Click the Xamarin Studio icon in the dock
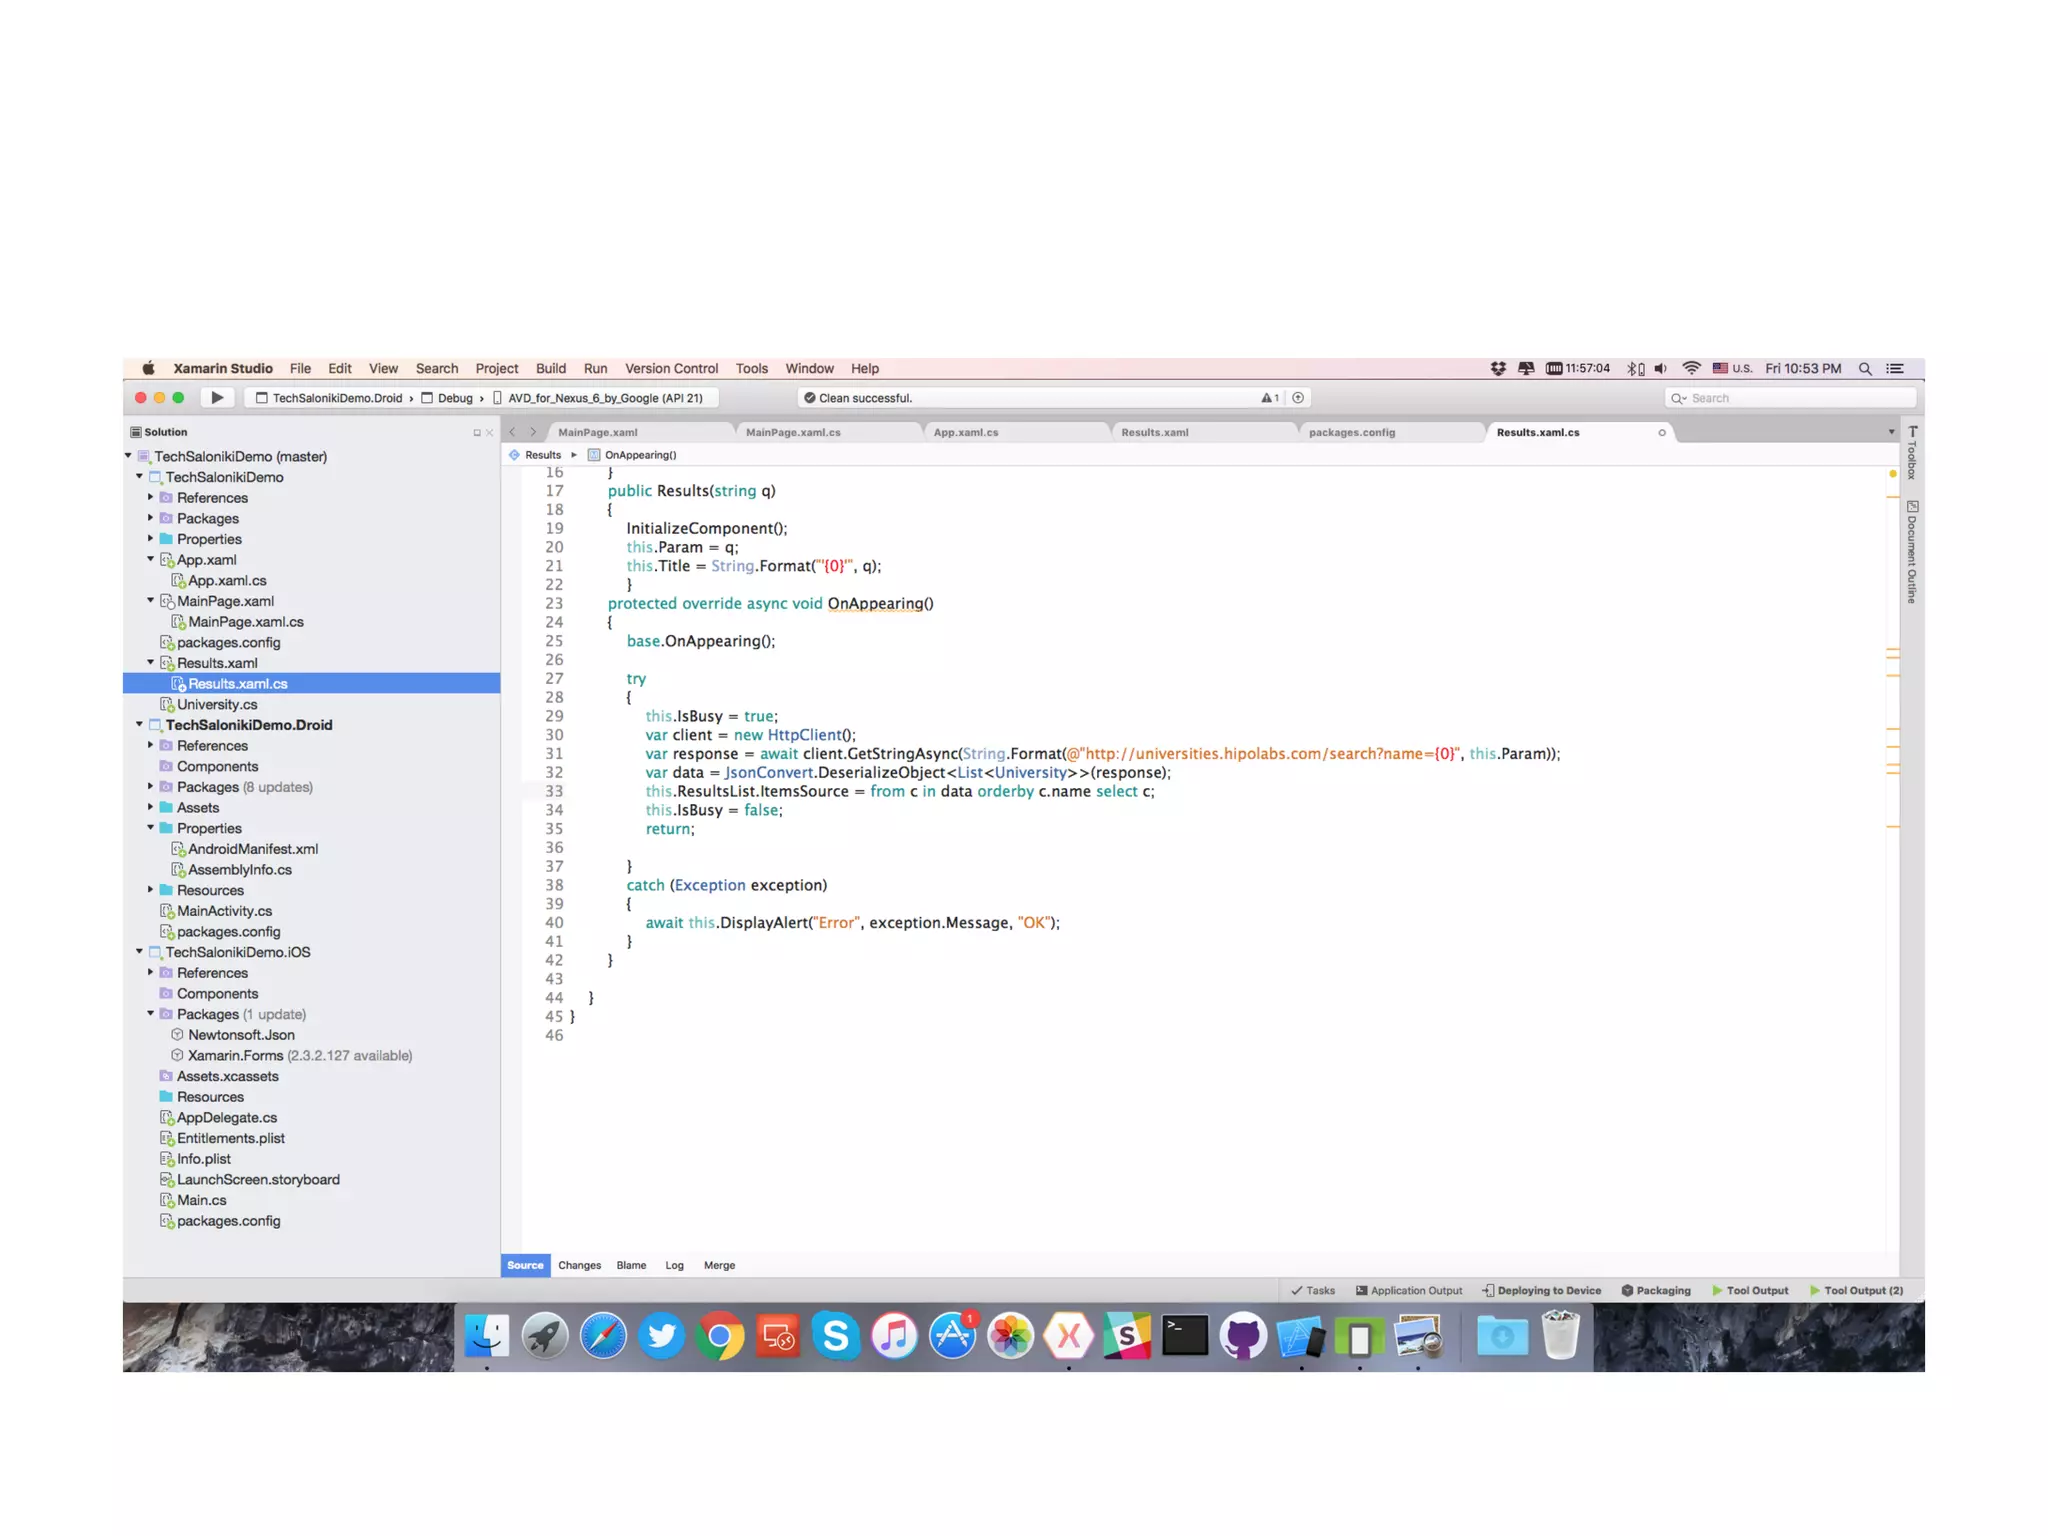 (x=1069, y=1336)
